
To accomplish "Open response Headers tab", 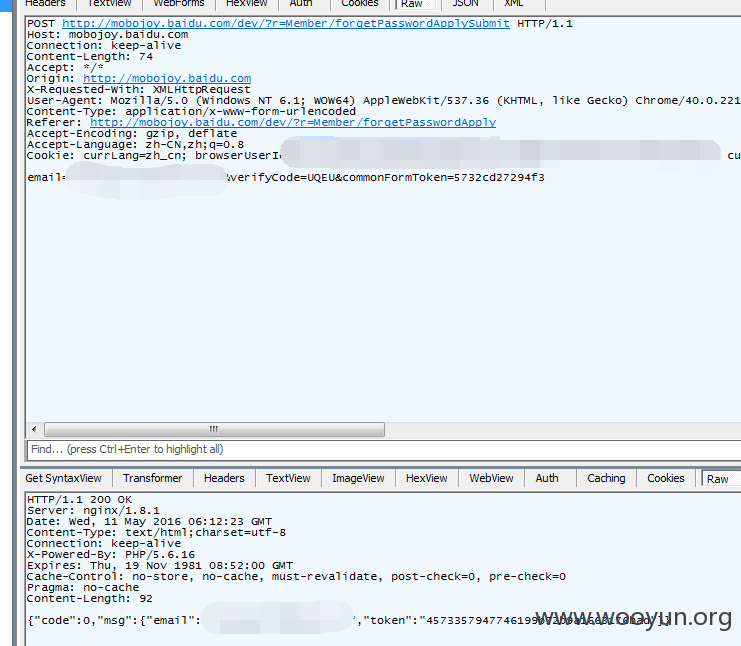I will (x=224, y=478).
